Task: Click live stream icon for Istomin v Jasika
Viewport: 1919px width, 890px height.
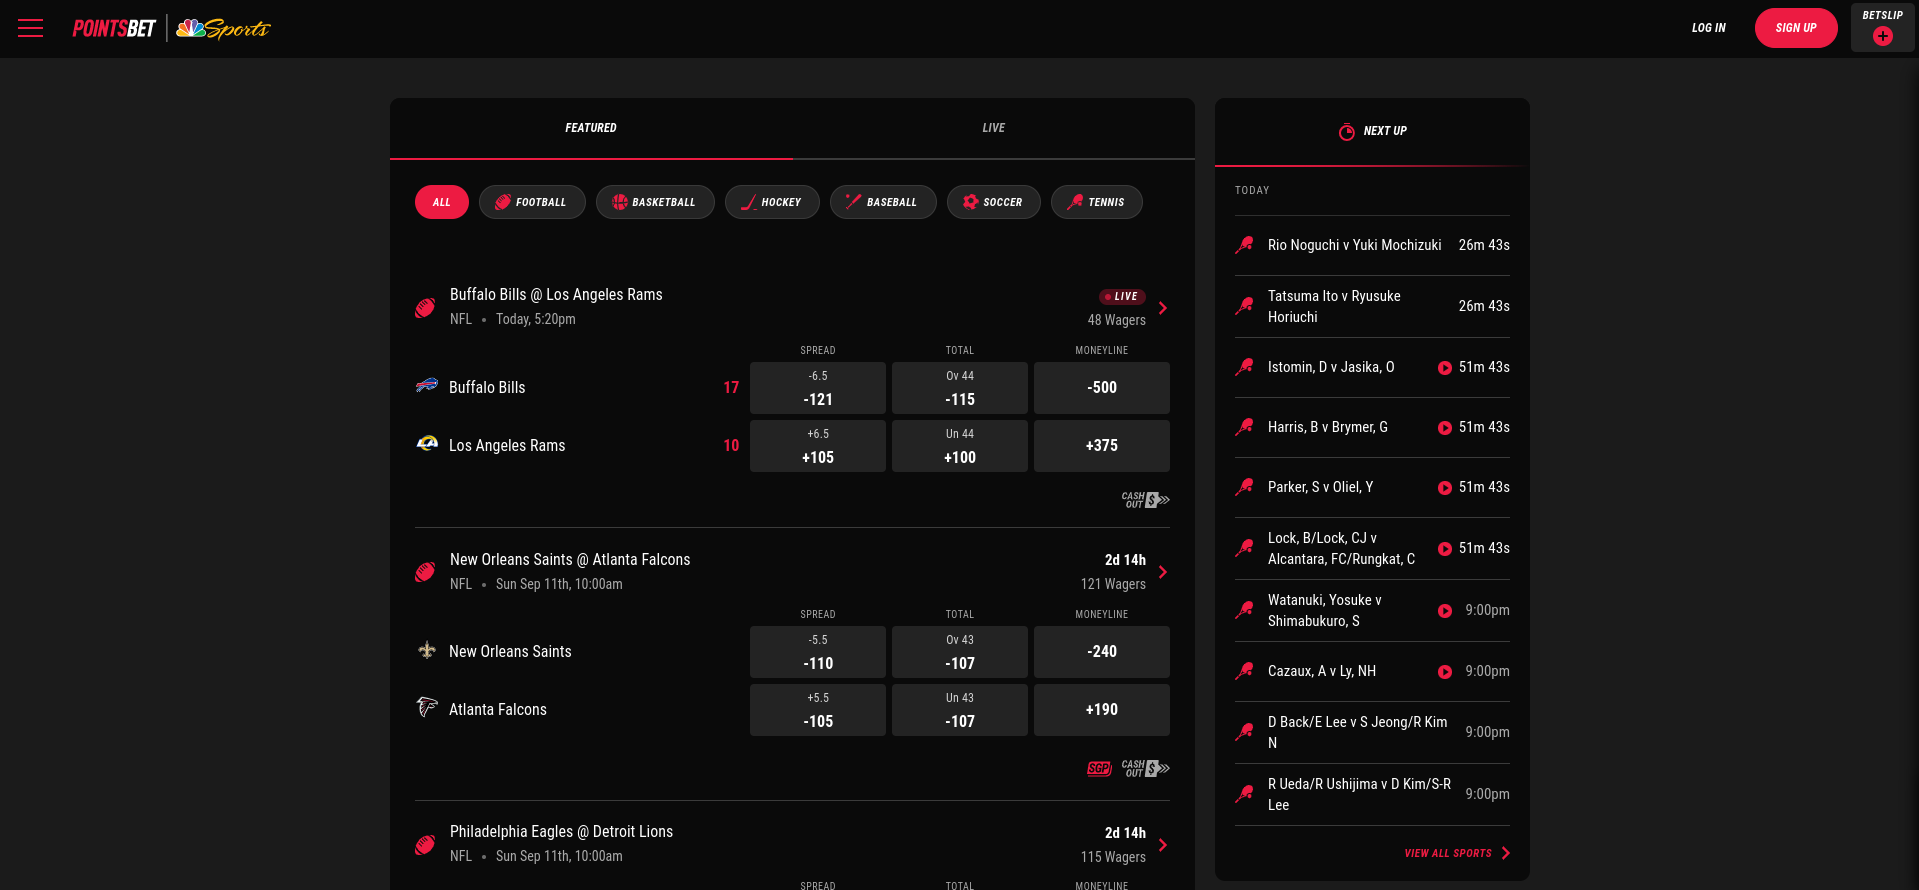Action: point(1444,368)
